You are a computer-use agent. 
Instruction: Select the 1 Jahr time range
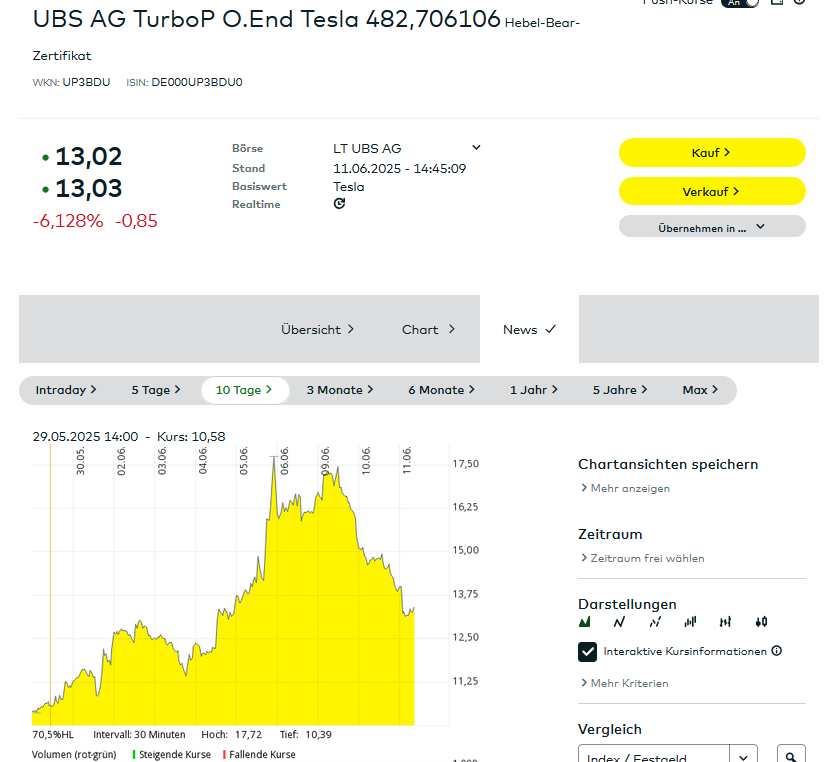(533, 390)
